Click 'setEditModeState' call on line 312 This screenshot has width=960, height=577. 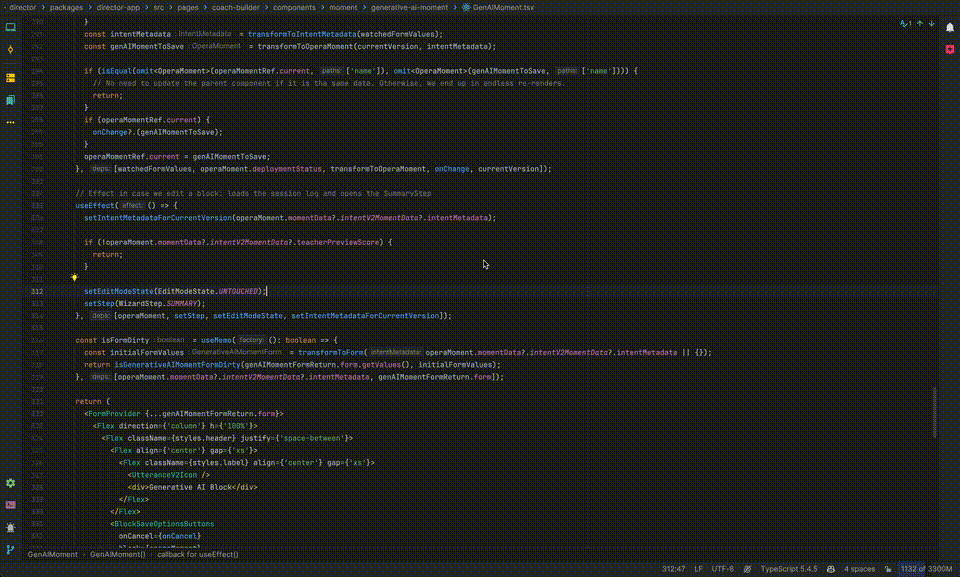(119, 292)
